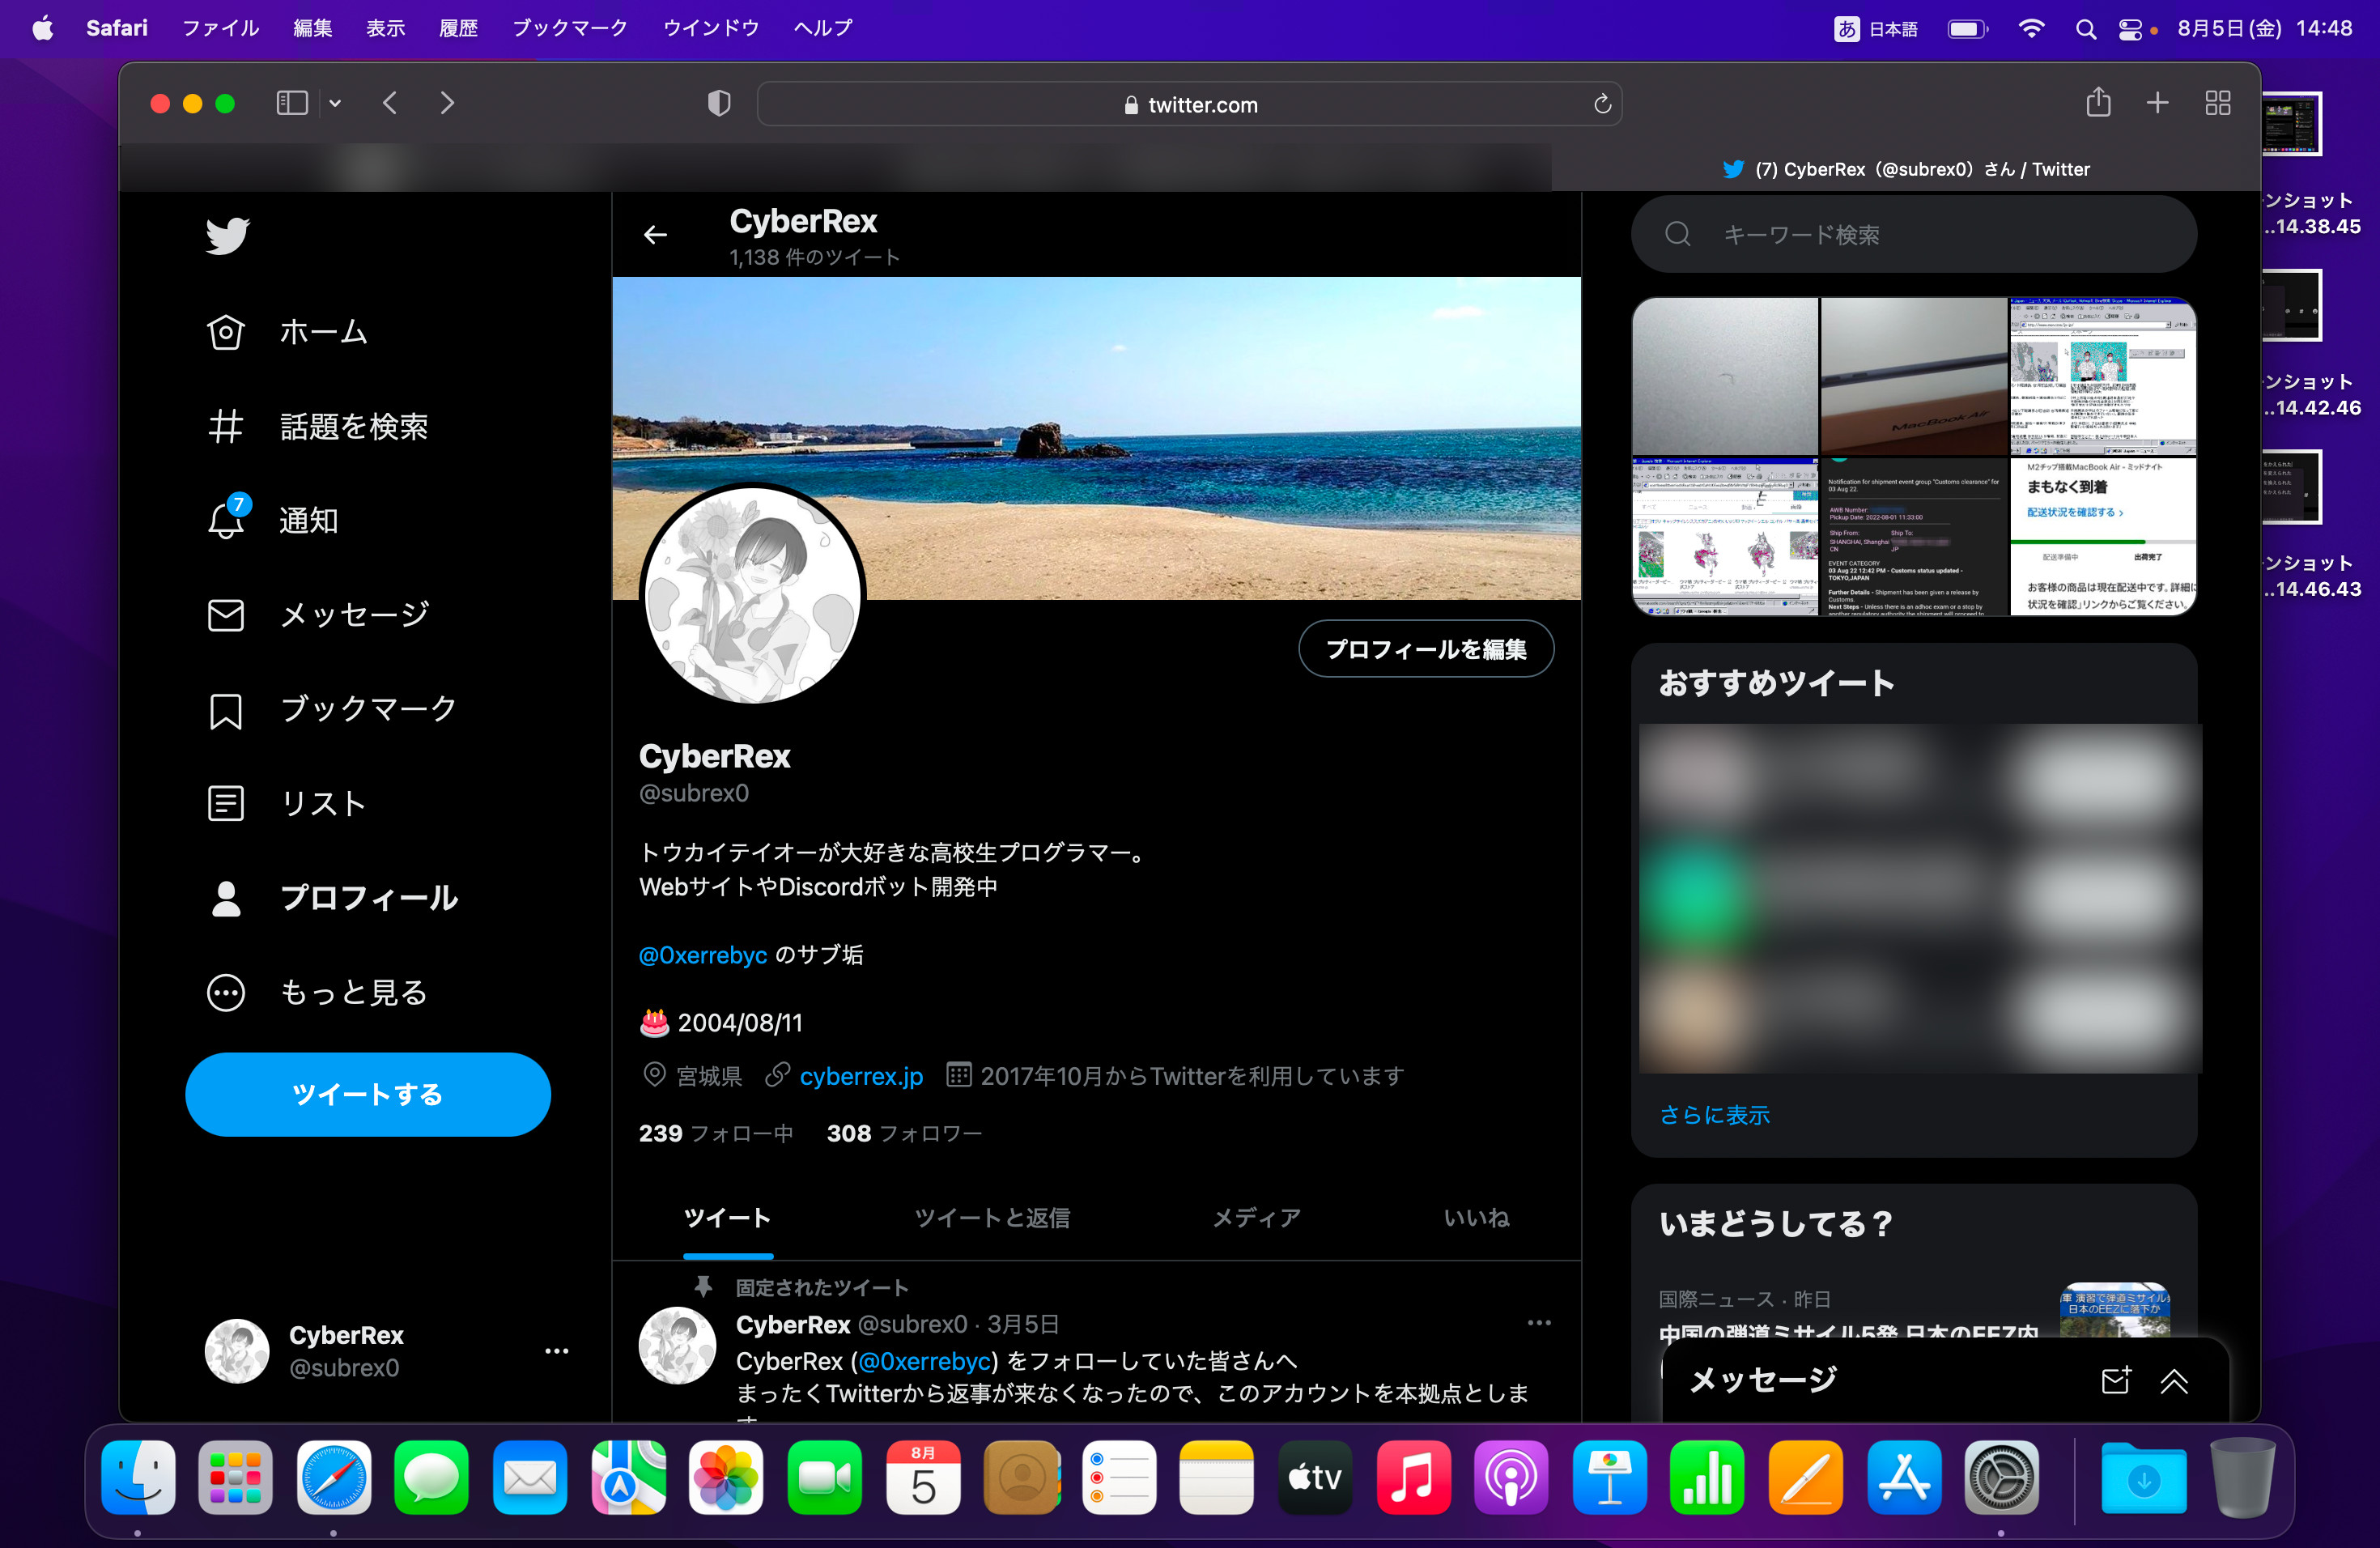Open the ブックマーク menu in the menu bar

tap(570, 28)
